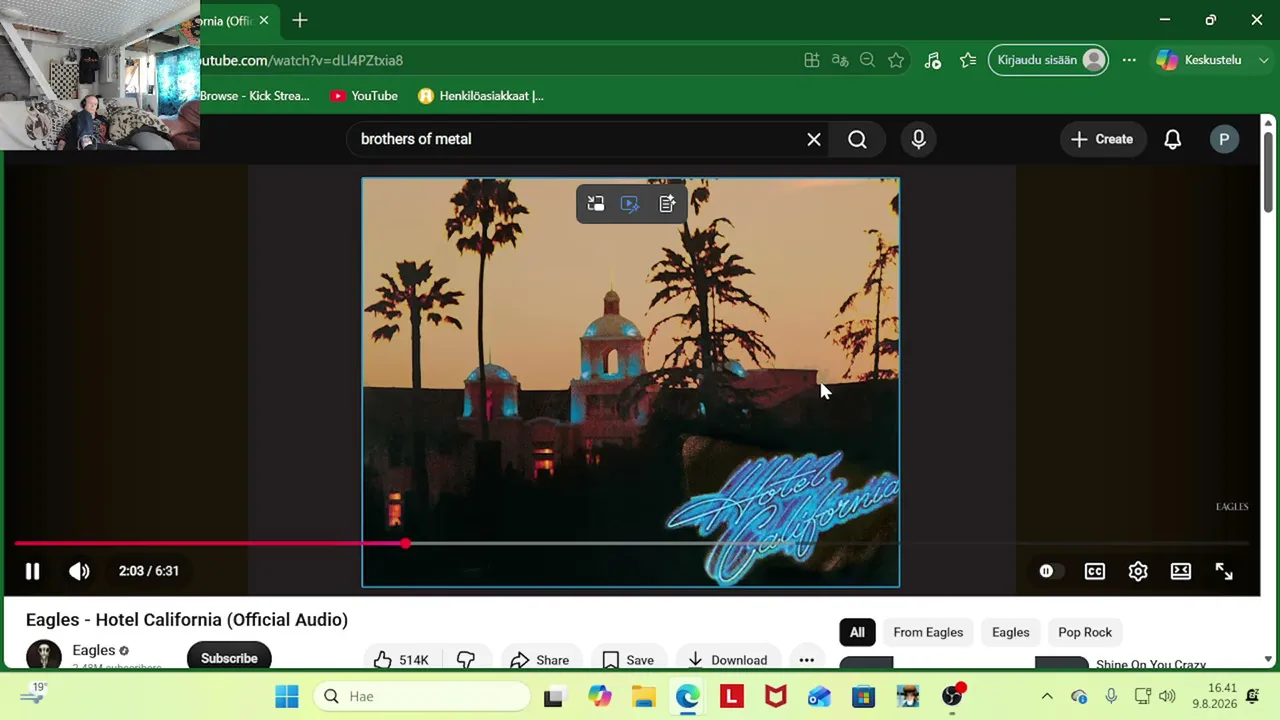Click the YouTube search magnifier button
This screenshot has height=720, width=1280.
(x=857, y=139)
